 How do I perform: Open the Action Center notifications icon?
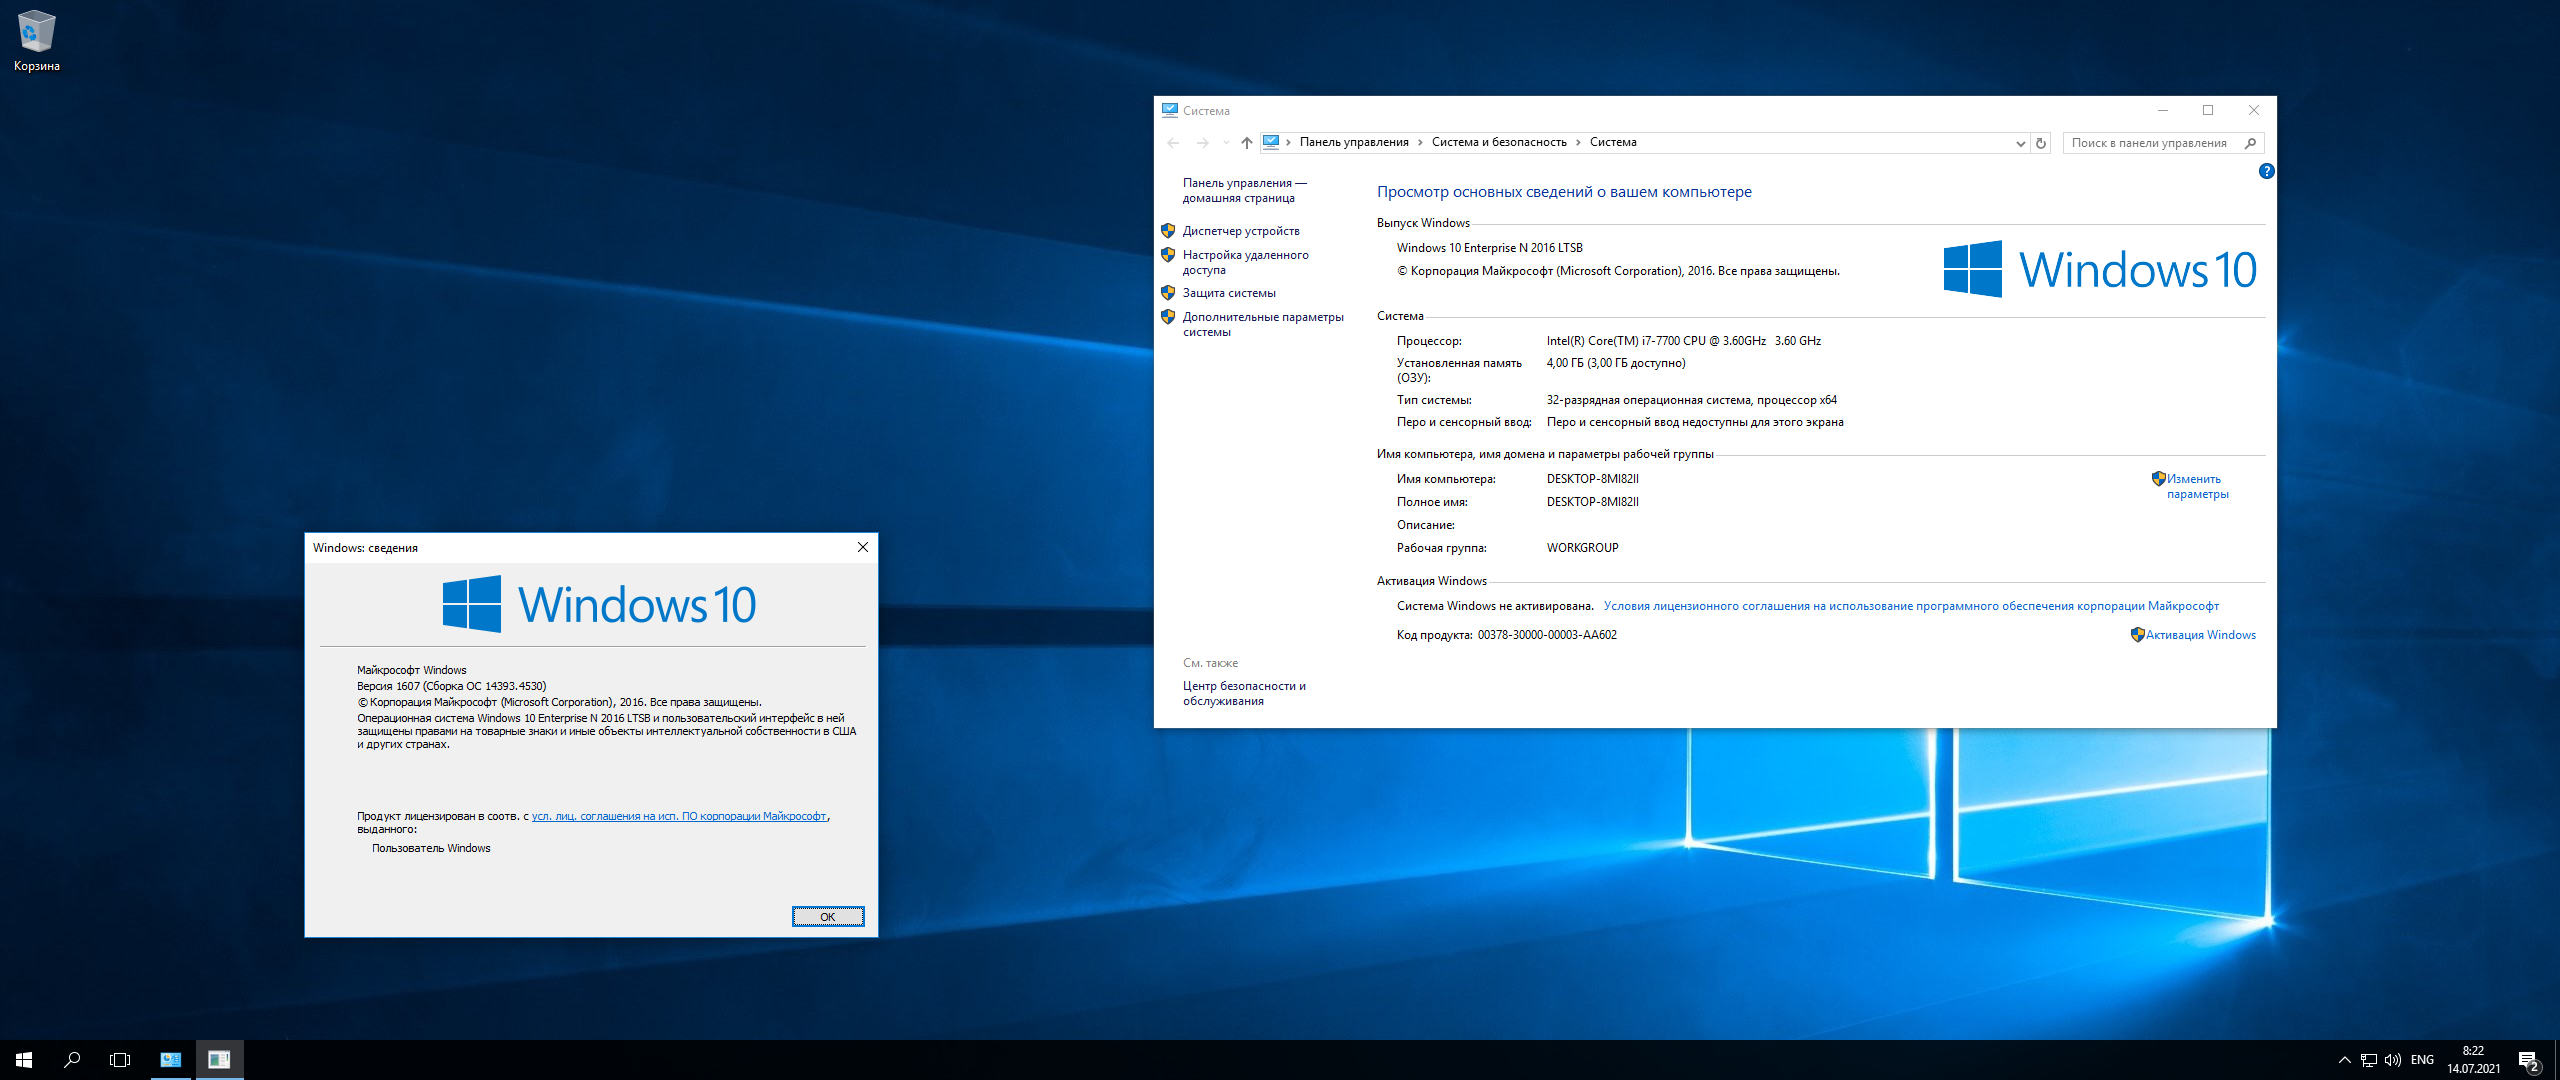tap(2528, 1060)
